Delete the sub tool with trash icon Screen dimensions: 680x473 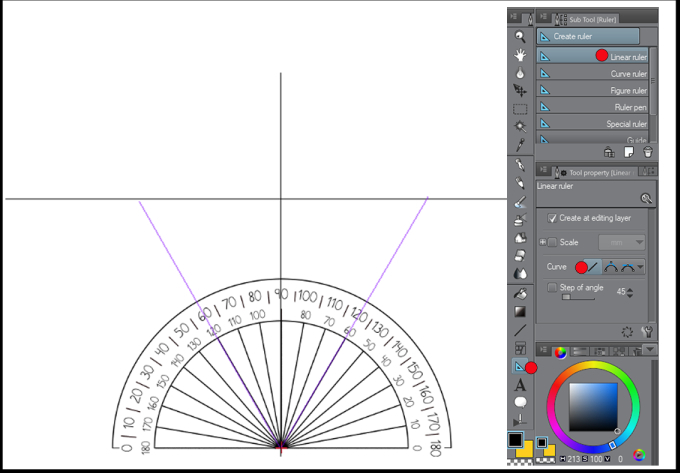point(647,152)
